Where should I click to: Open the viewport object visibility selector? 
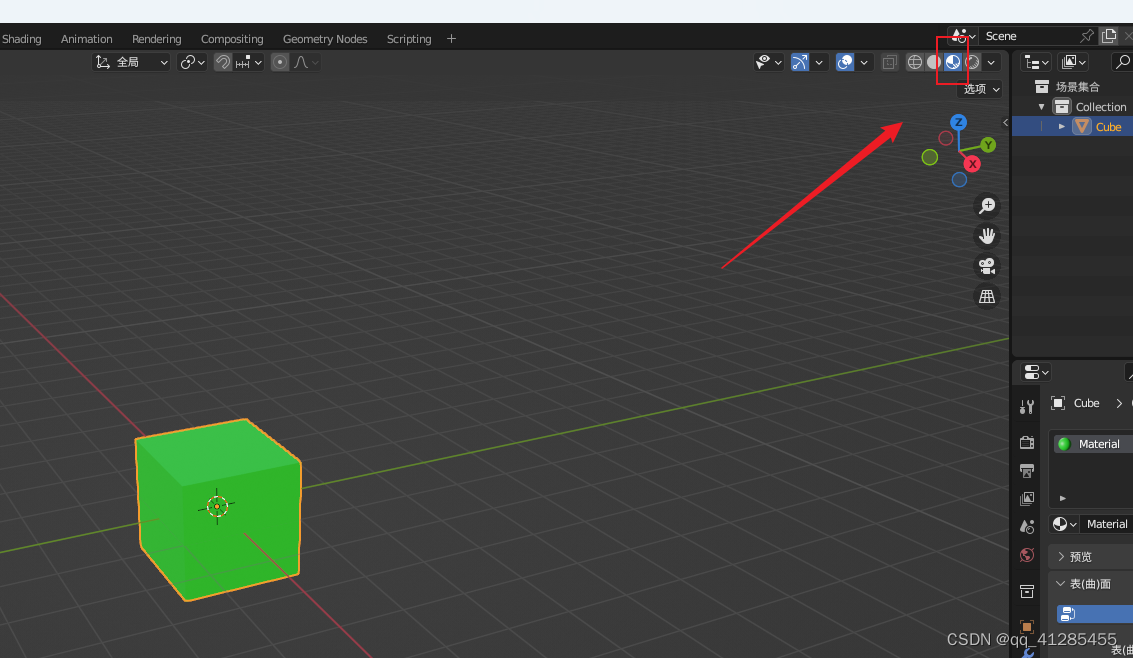click(x=768, y=62)
